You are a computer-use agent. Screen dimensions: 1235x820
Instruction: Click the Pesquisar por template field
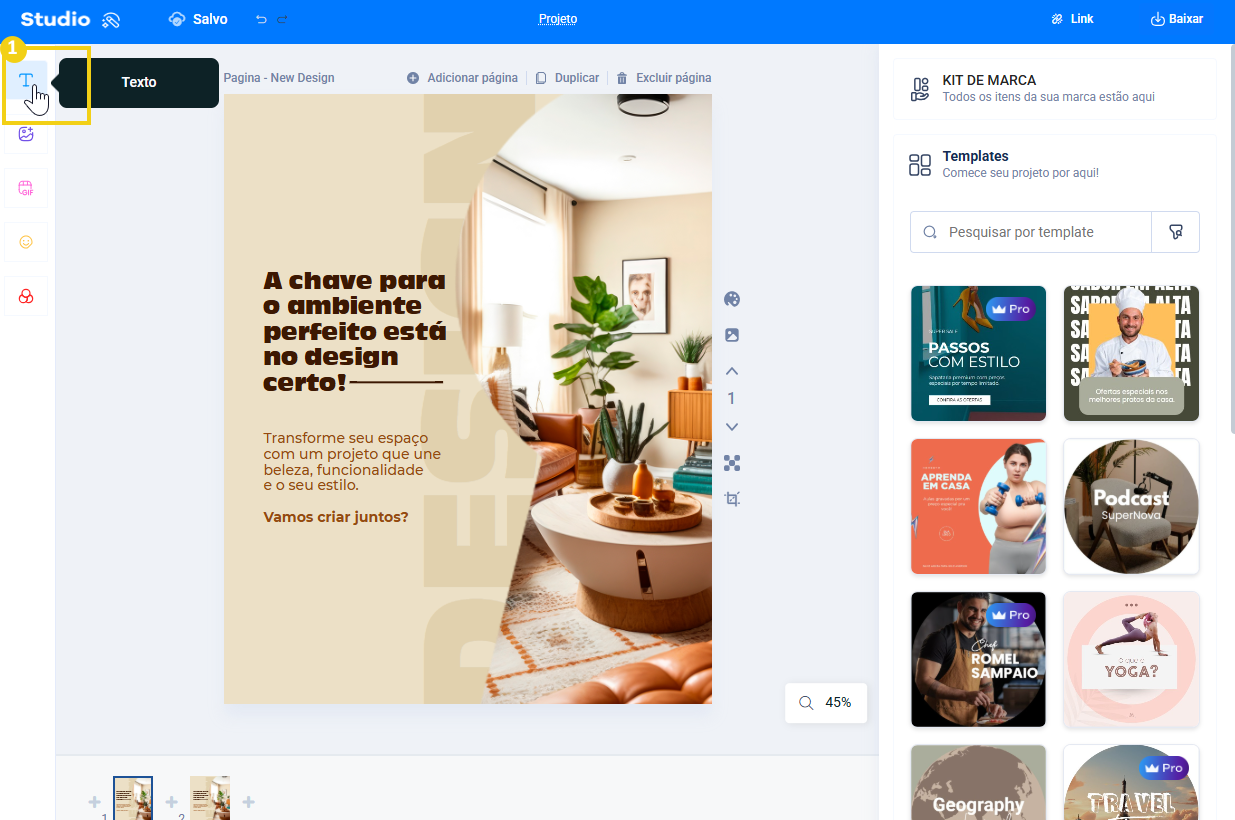pos(1031,232)
